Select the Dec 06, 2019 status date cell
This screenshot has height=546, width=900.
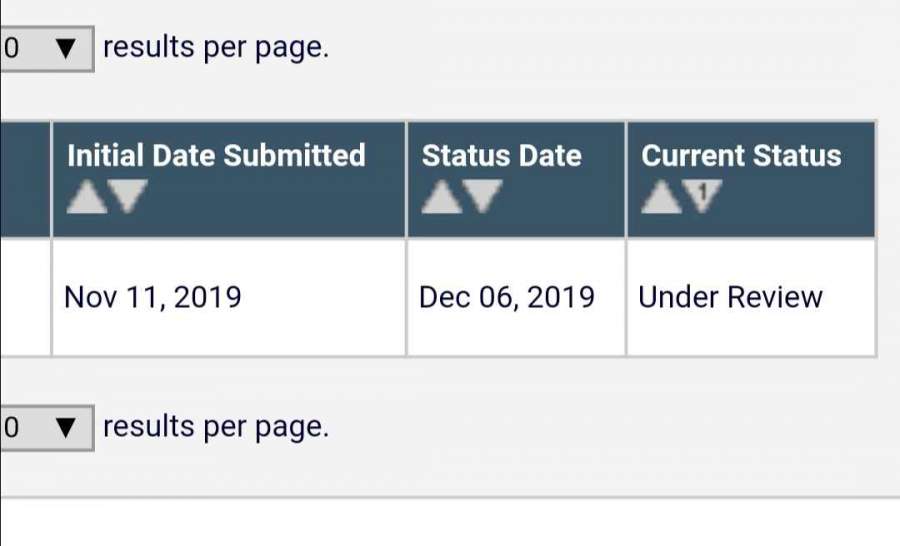[506, 297]
